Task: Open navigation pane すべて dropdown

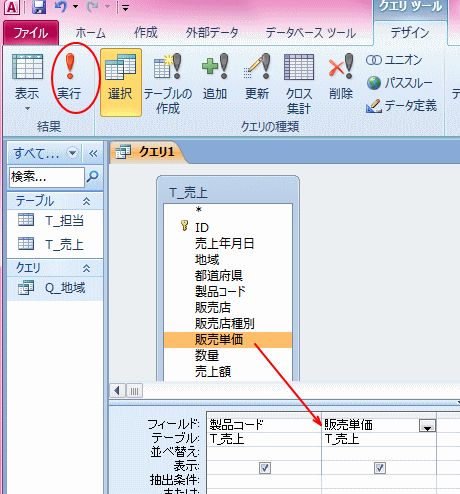Action: [72, 153]
